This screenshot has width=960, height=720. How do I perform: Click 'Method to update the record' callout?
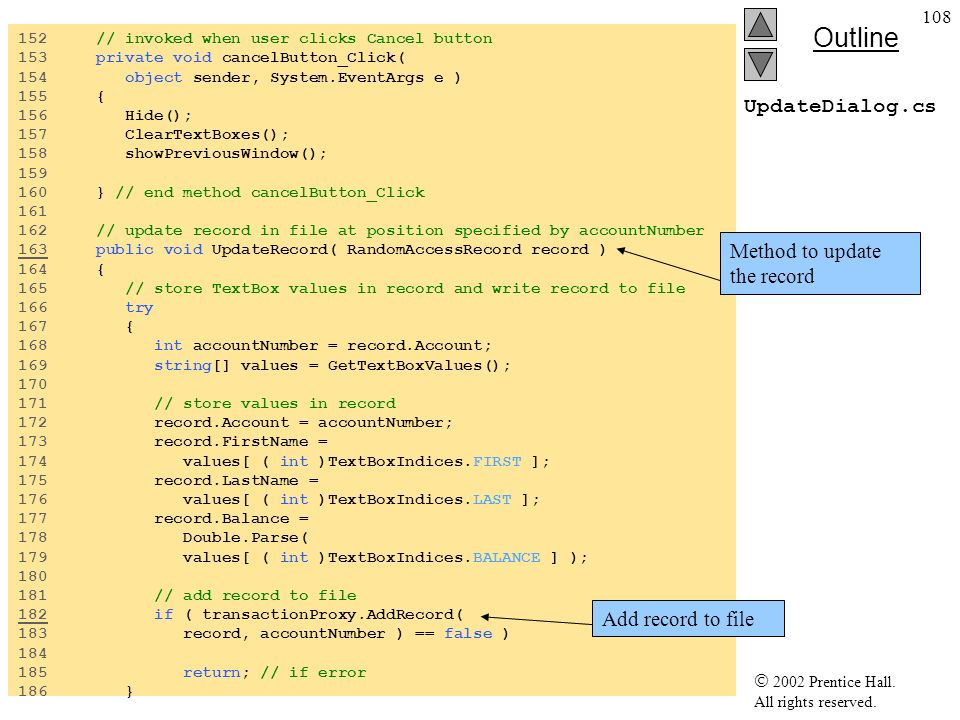point(820,264)
